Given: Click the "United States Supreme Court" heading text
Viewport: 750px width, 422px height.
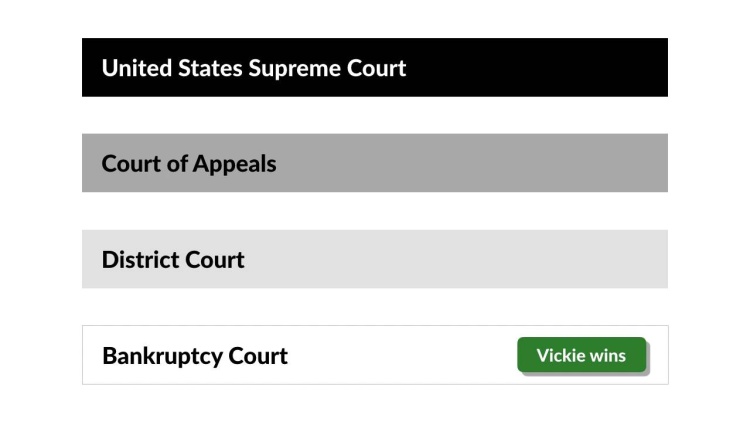Looking at the screenshot, I should pos(254,68).
